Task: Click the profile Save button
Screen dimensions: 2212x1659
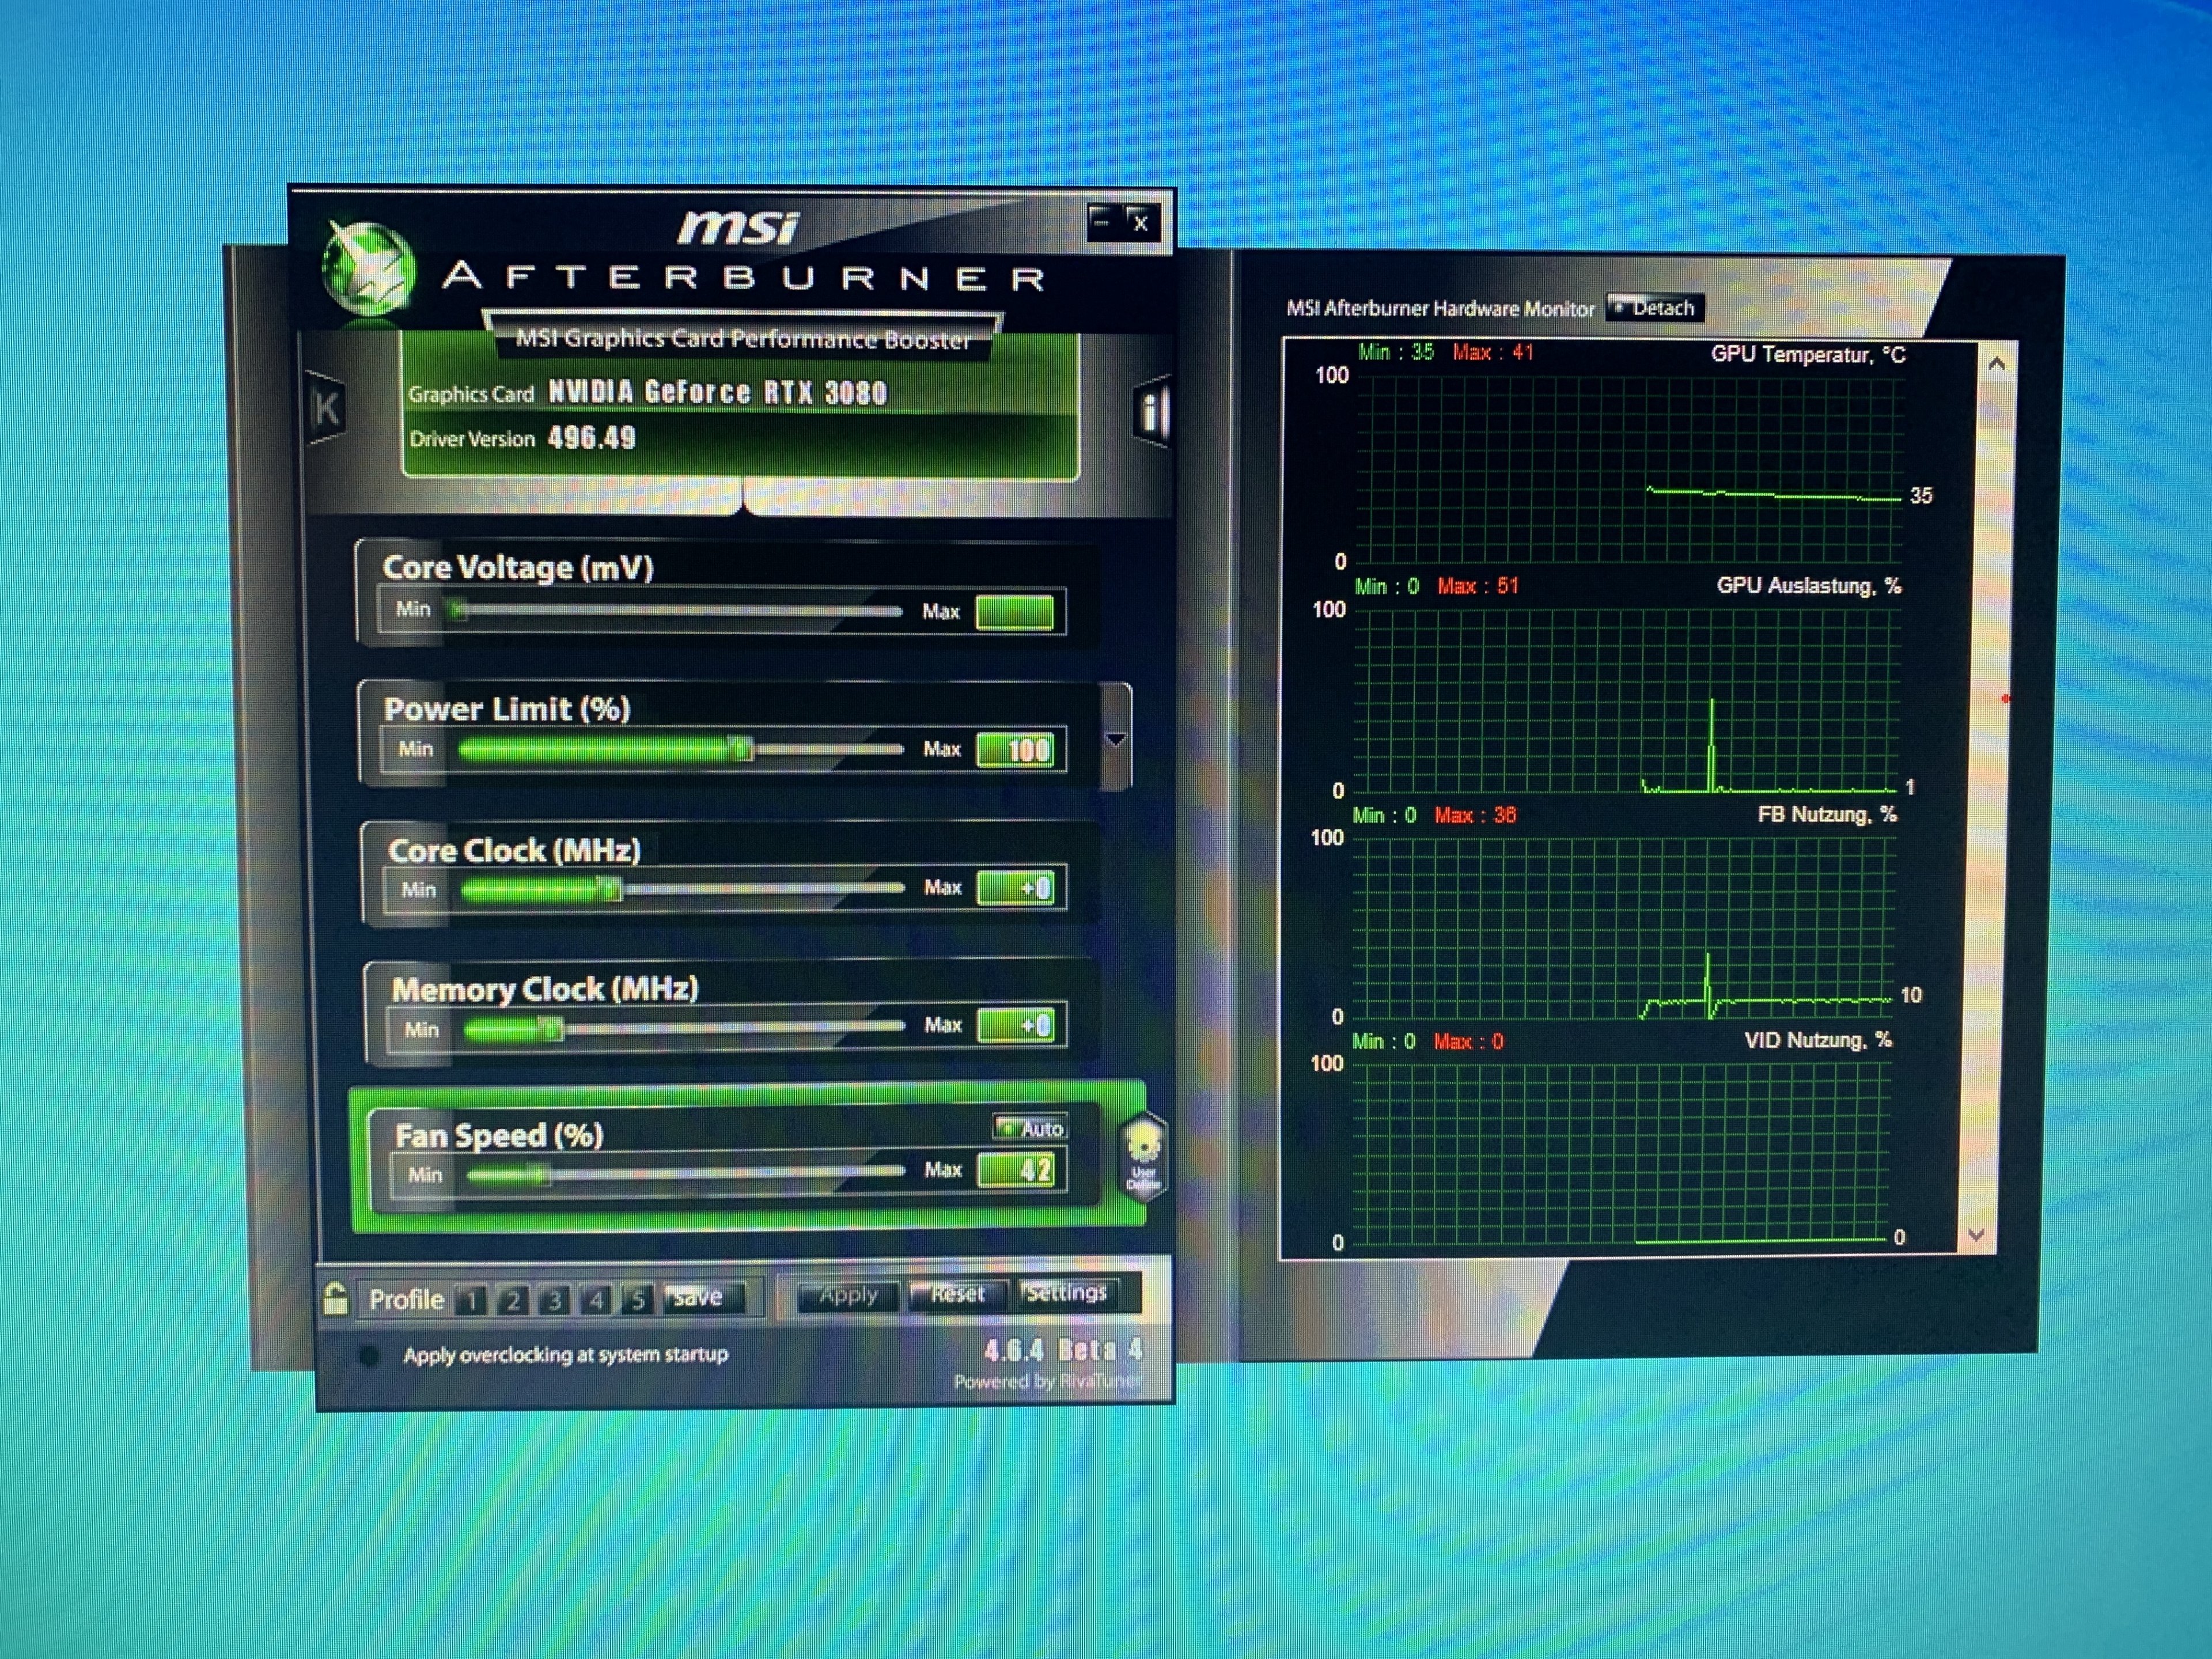Action: click(698, 1298)
